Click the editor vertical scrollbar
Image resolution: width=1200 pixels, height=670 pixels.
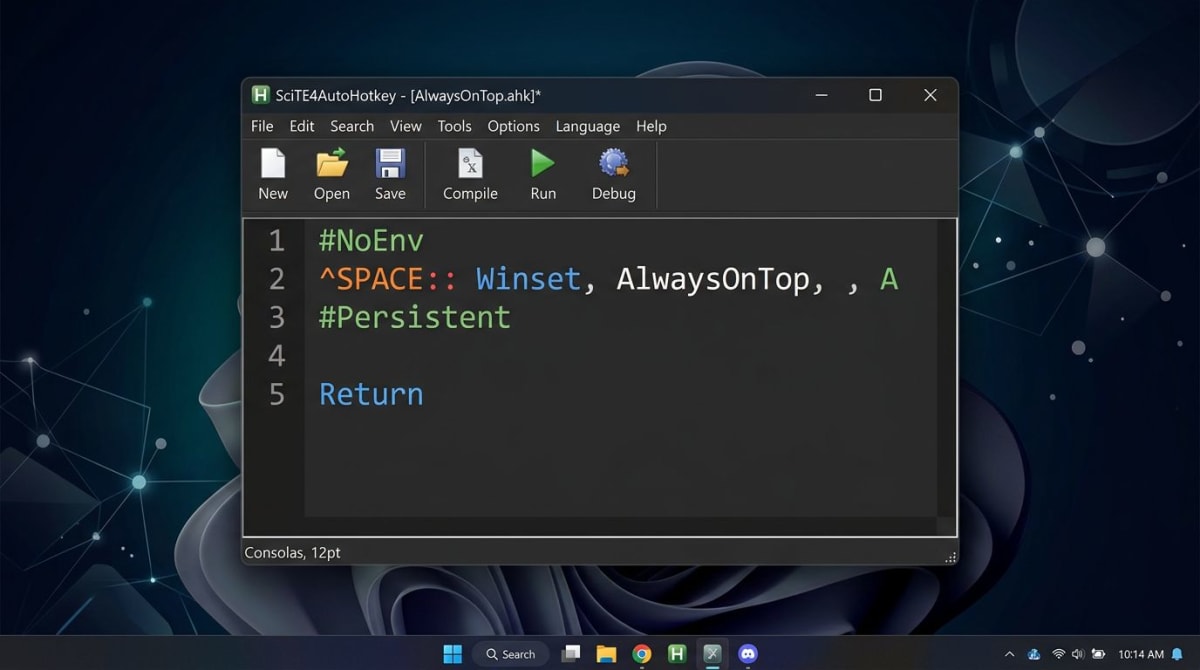[x=946, y=368]
